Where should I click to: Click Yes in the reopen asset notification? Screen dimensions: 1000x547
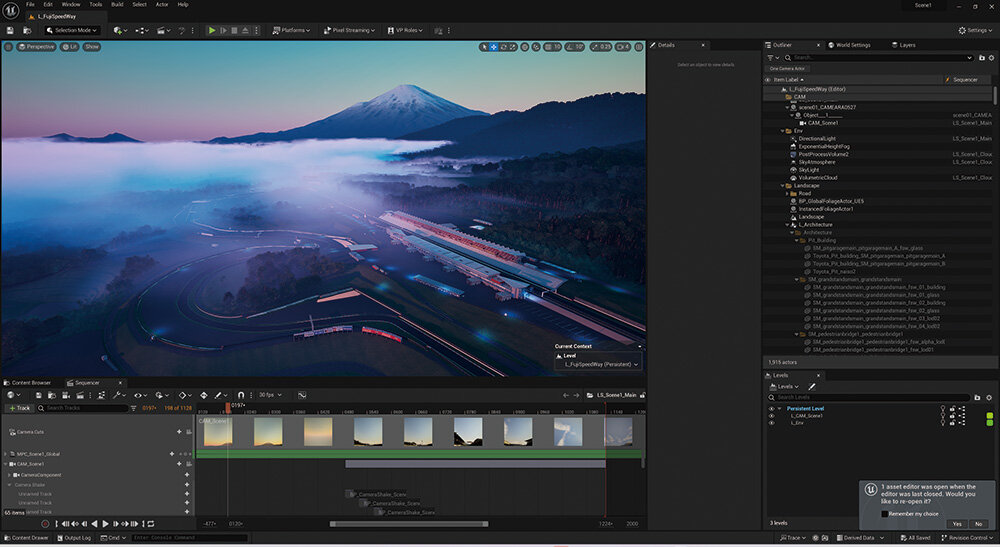click(957, 524)
